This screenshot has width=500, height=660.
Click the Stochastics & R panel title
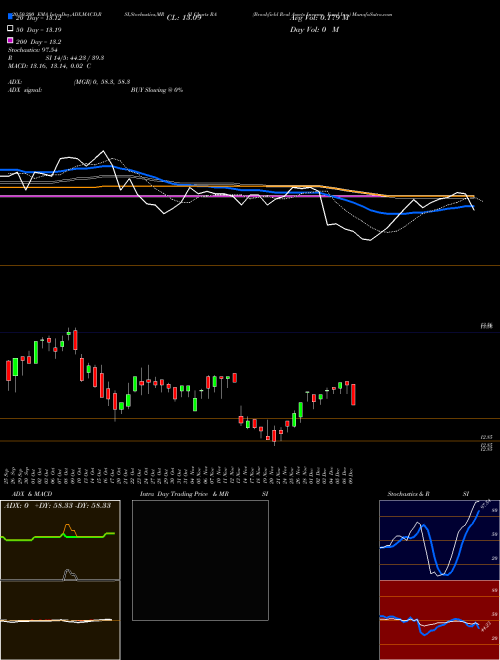click(x=408, y=494)
